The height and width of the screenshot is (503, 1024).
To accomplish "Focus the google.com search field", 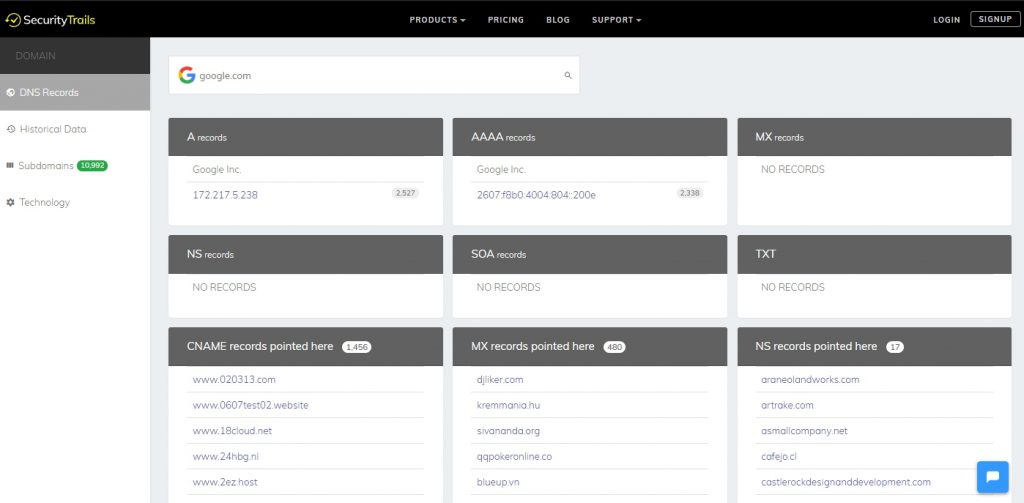I will coord(374,75).
